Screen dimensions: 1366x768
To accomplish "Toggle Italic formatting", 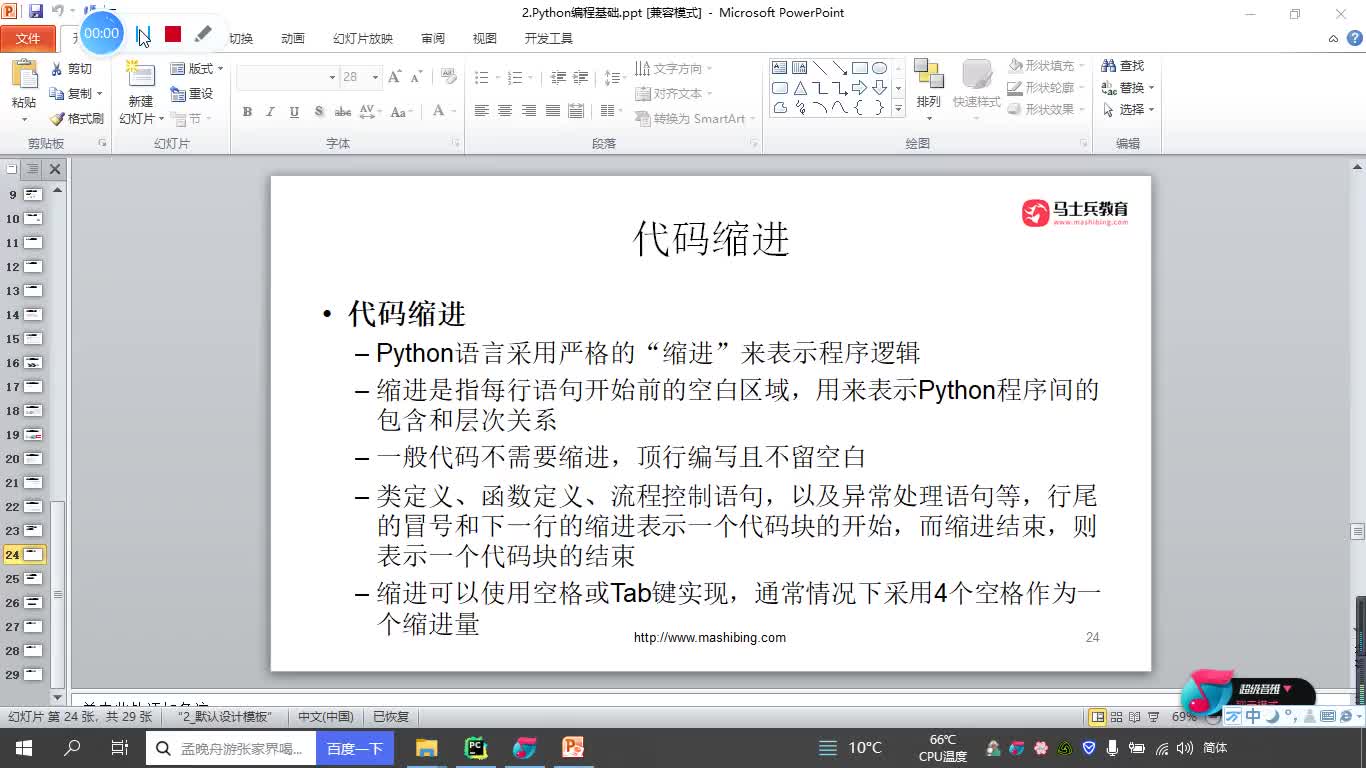I will (x=270, y=112).
